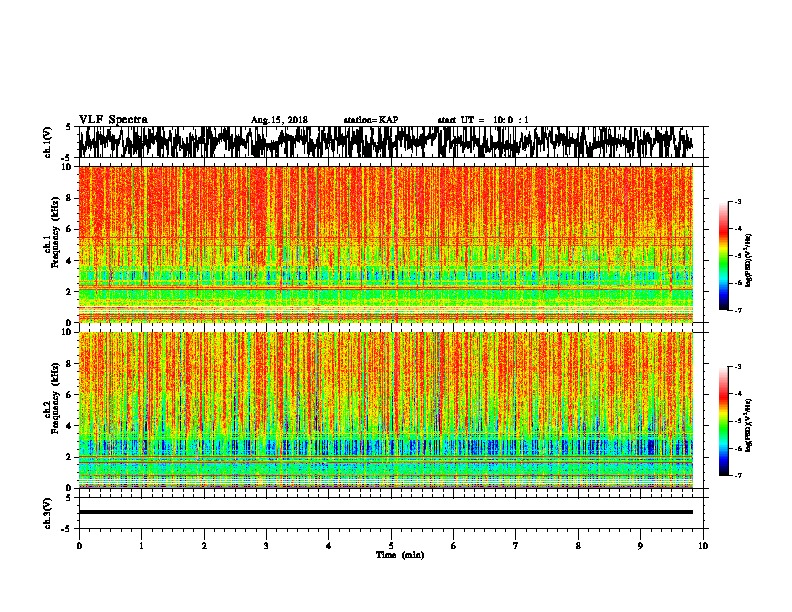Viewport: 792px width, 612px height.
Task: Click time axis tick label "10"
Action: point(703,546)
